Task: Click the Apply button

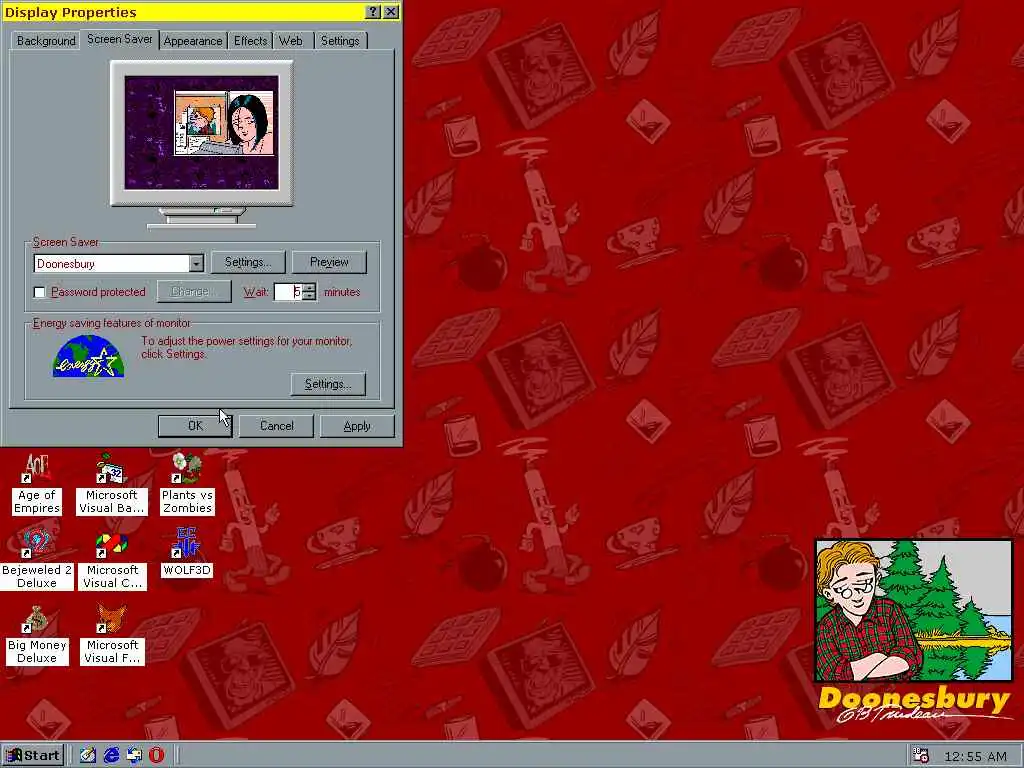Action: pyautogui.click(x=357, y=426)
